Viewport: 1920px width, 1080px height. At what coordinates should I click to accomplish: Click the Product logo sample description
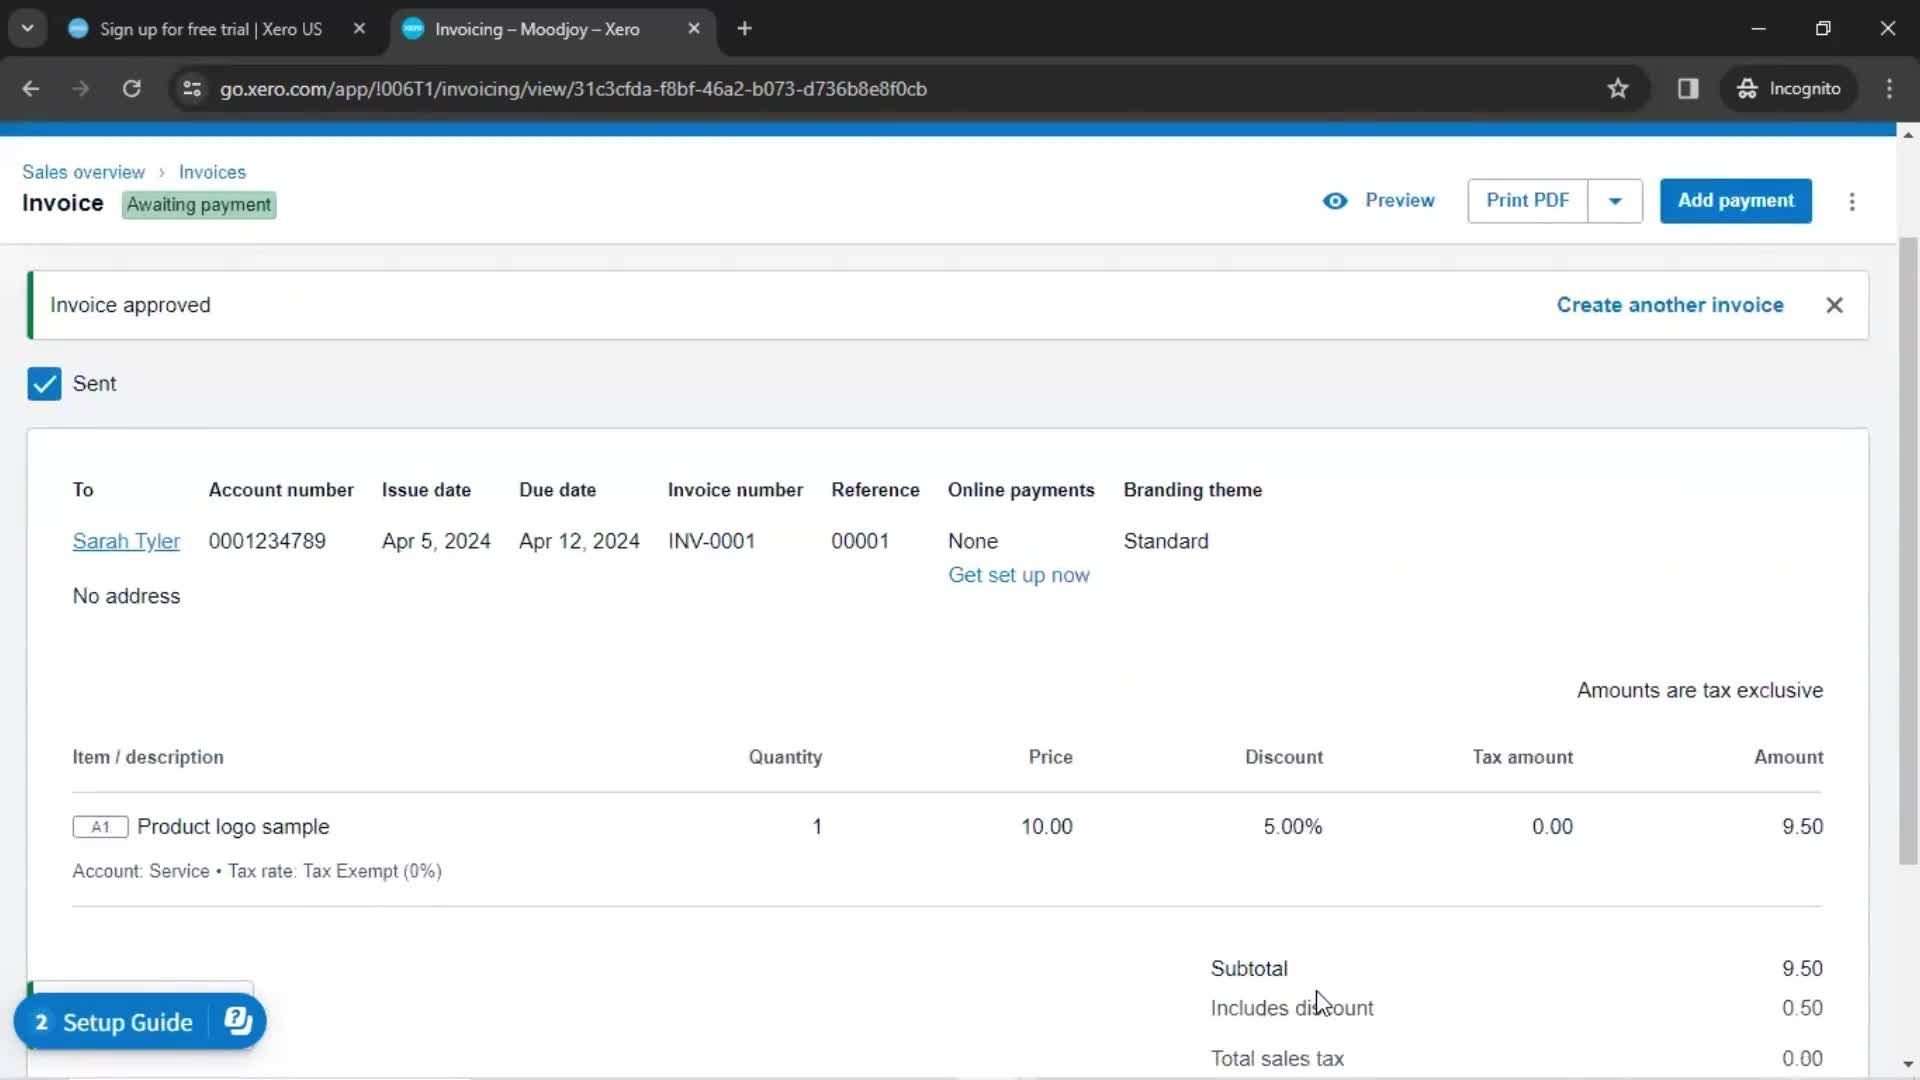[233, 827]
